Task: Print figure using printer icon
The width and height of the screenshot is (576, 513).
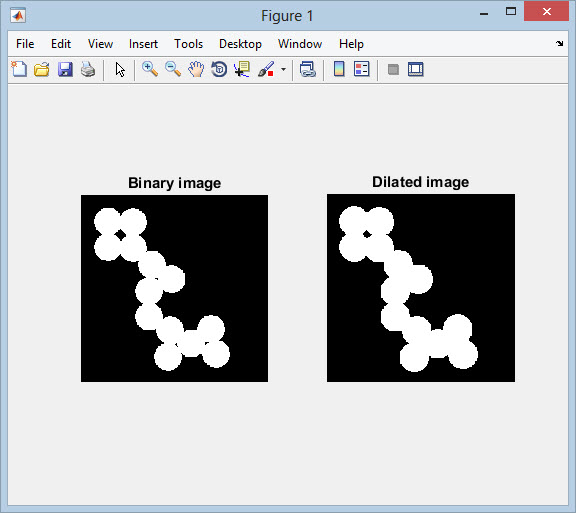Action: 88,69
